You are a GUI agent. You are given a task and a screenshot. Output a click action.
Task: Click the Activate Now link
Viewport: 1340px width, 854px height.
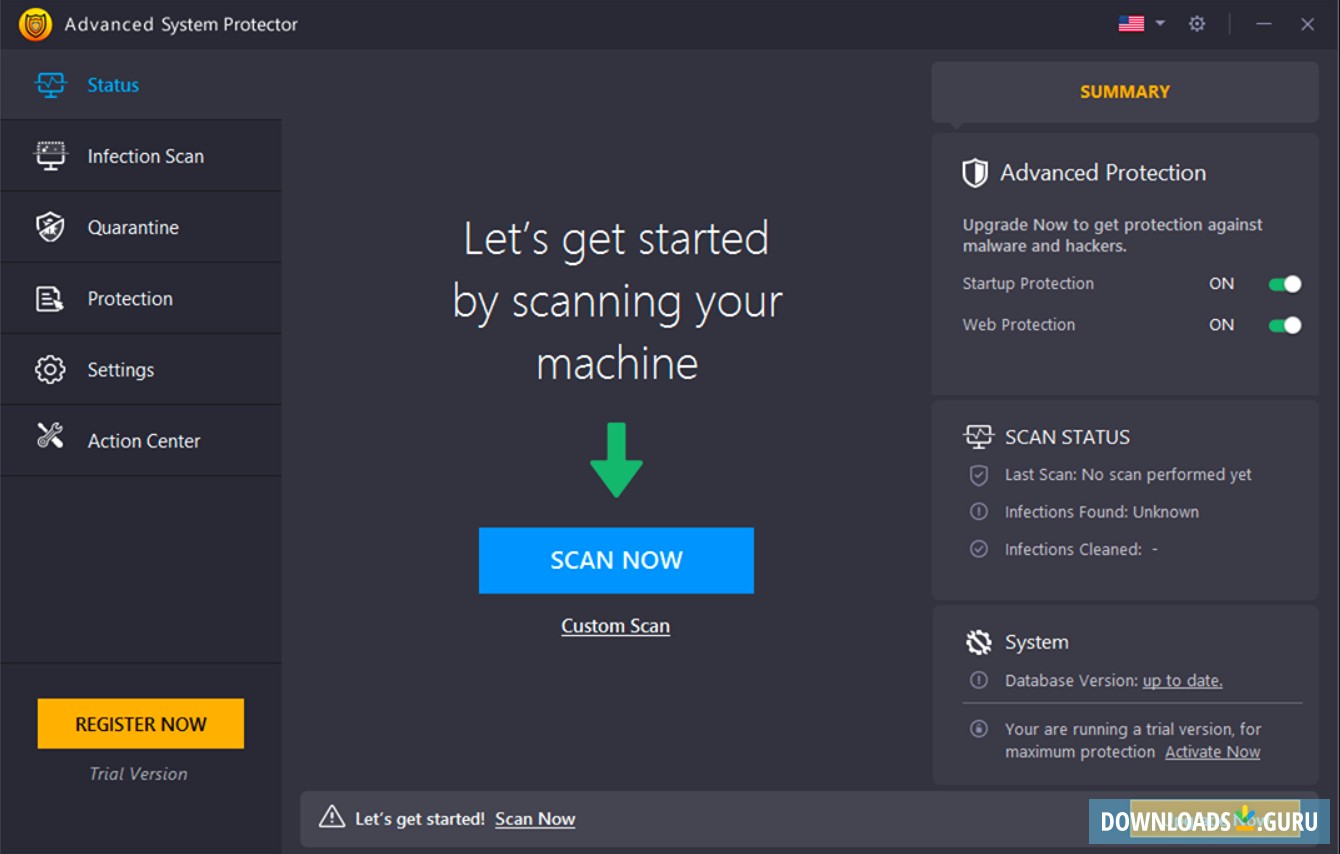pos(1212,752)
